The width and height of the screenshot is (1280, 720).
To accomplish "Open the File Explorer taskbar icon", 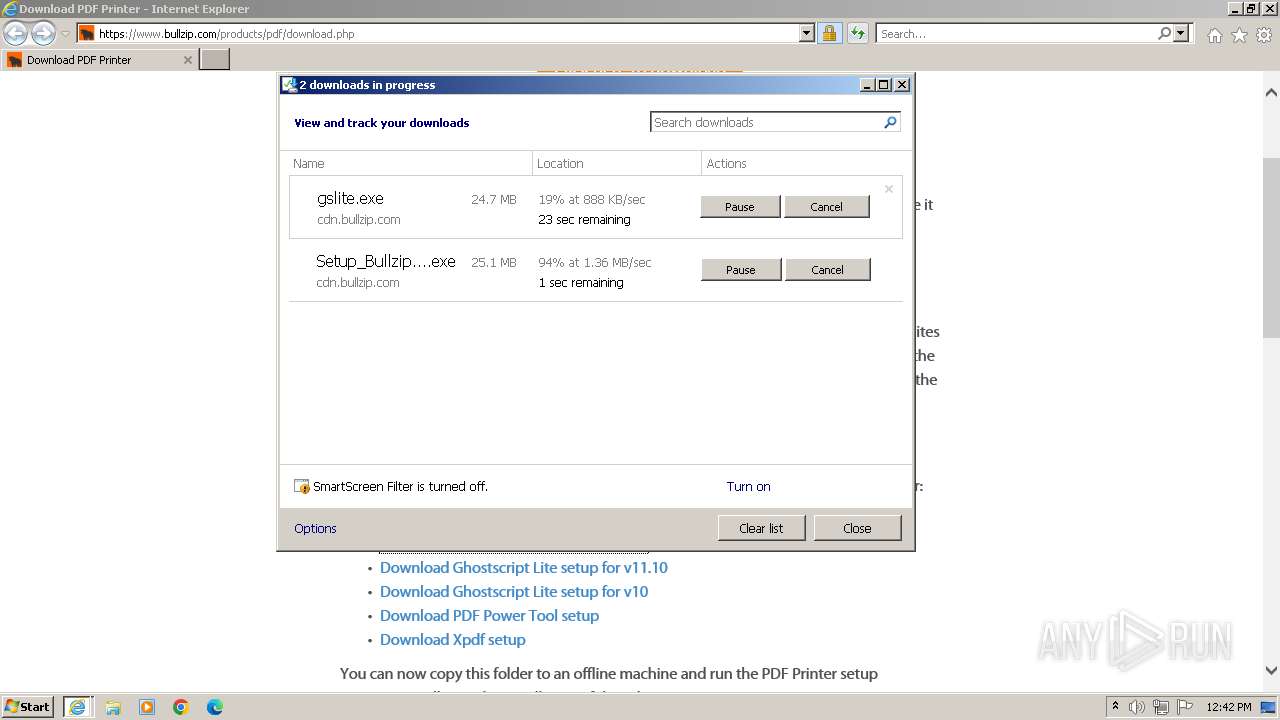I will pos(113,707).
